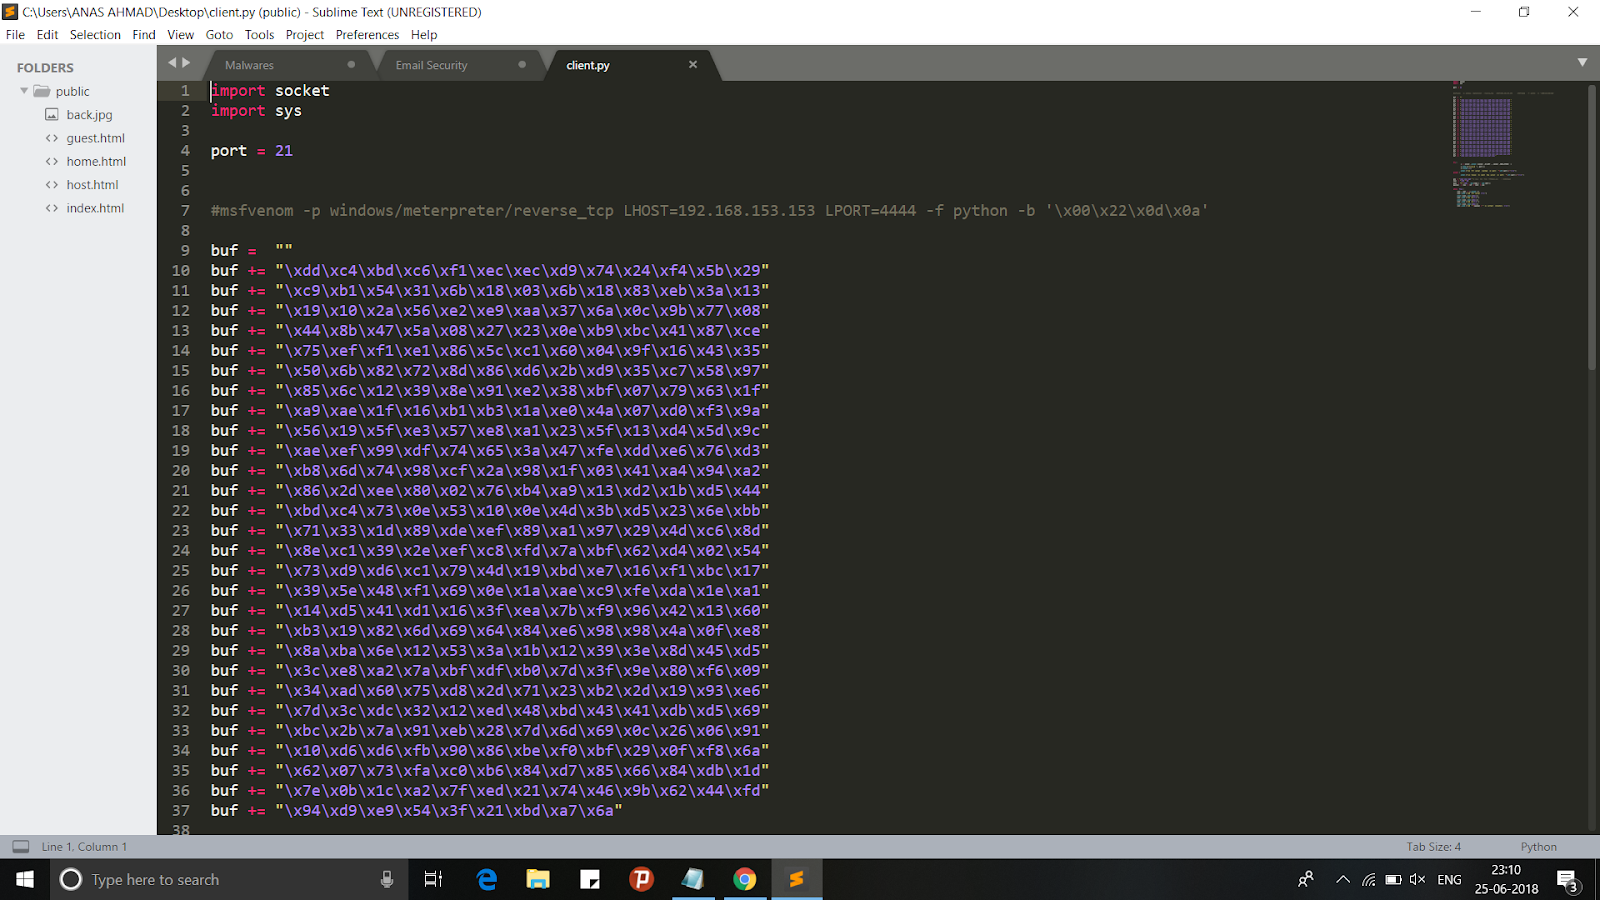Click 'import sys' on line 2
Screen dimensions: 1600x900
(256, 111)
